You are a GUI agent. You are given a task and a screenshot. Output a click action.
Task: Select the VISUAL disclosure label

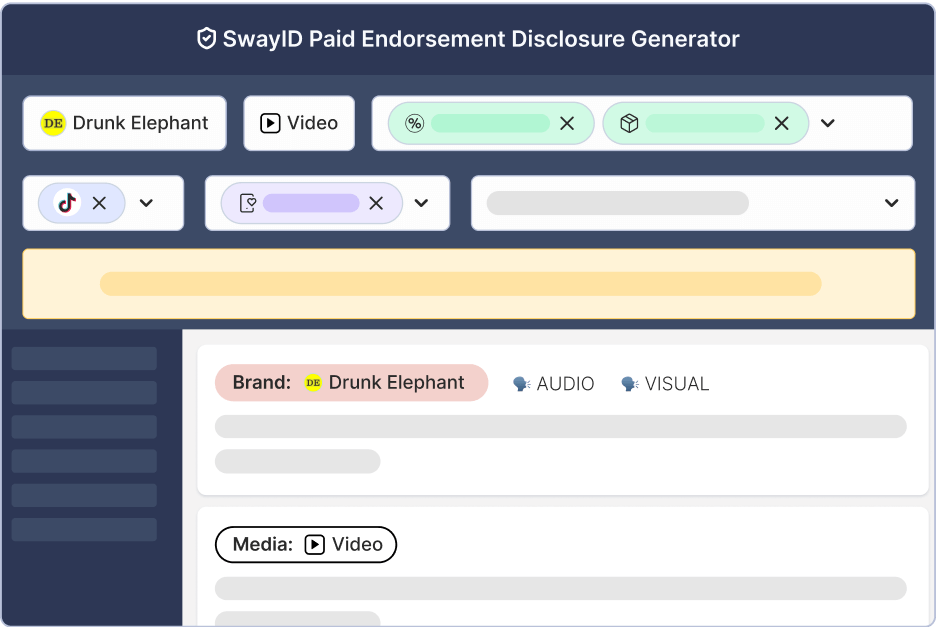pos(677,383)
